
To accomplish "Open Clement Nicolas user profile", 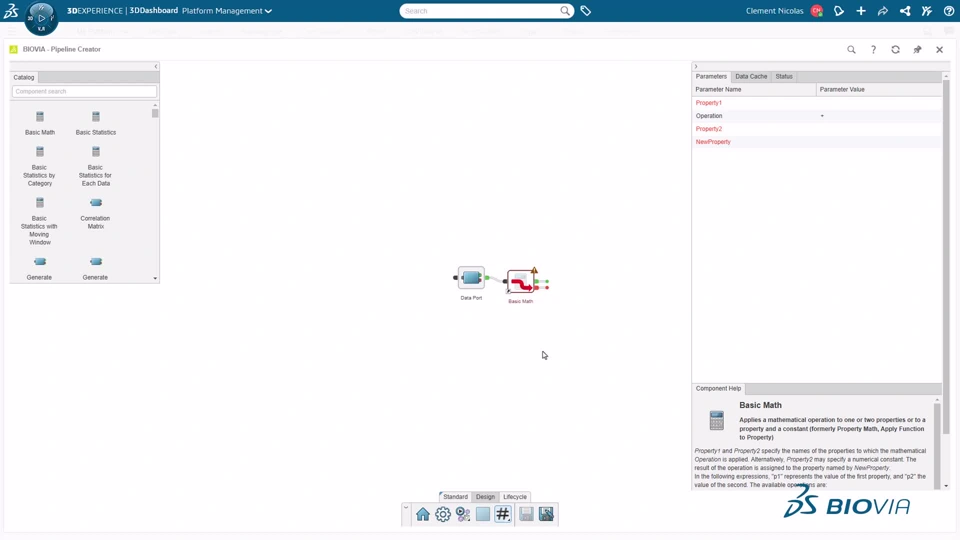I will 784,10.
